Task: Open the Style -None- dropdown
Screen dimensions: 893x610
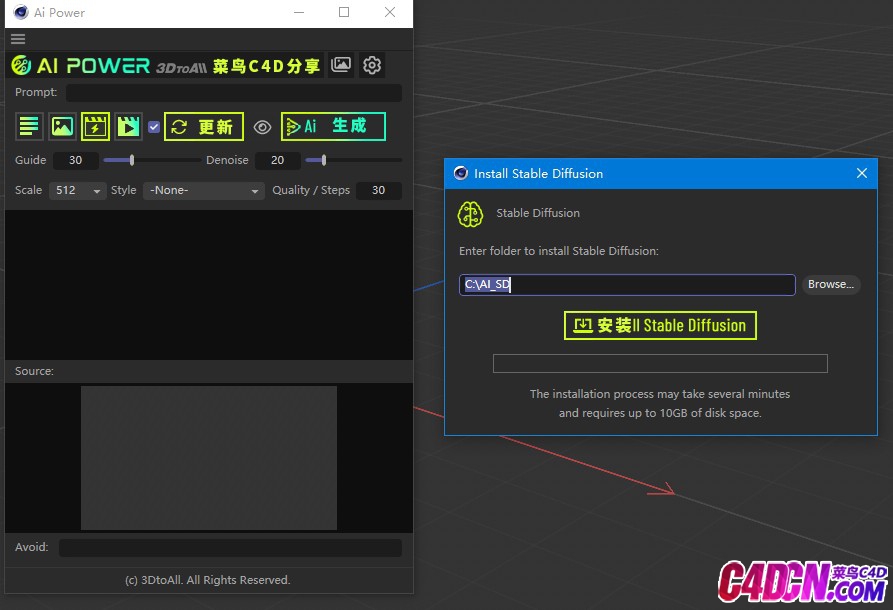Action: click(204, 190)
